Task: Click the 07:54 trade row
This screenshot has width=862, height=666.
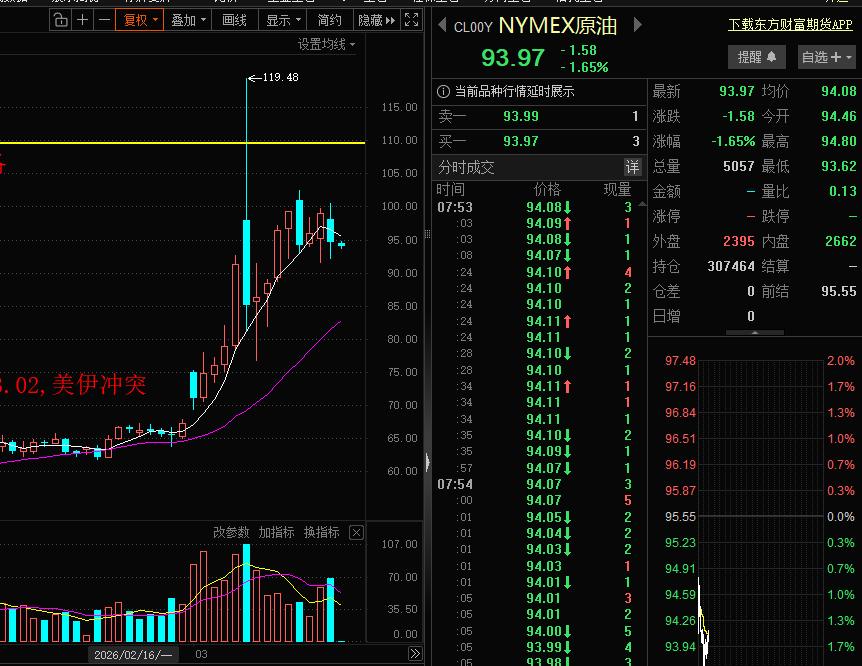Action: point(534,484)
